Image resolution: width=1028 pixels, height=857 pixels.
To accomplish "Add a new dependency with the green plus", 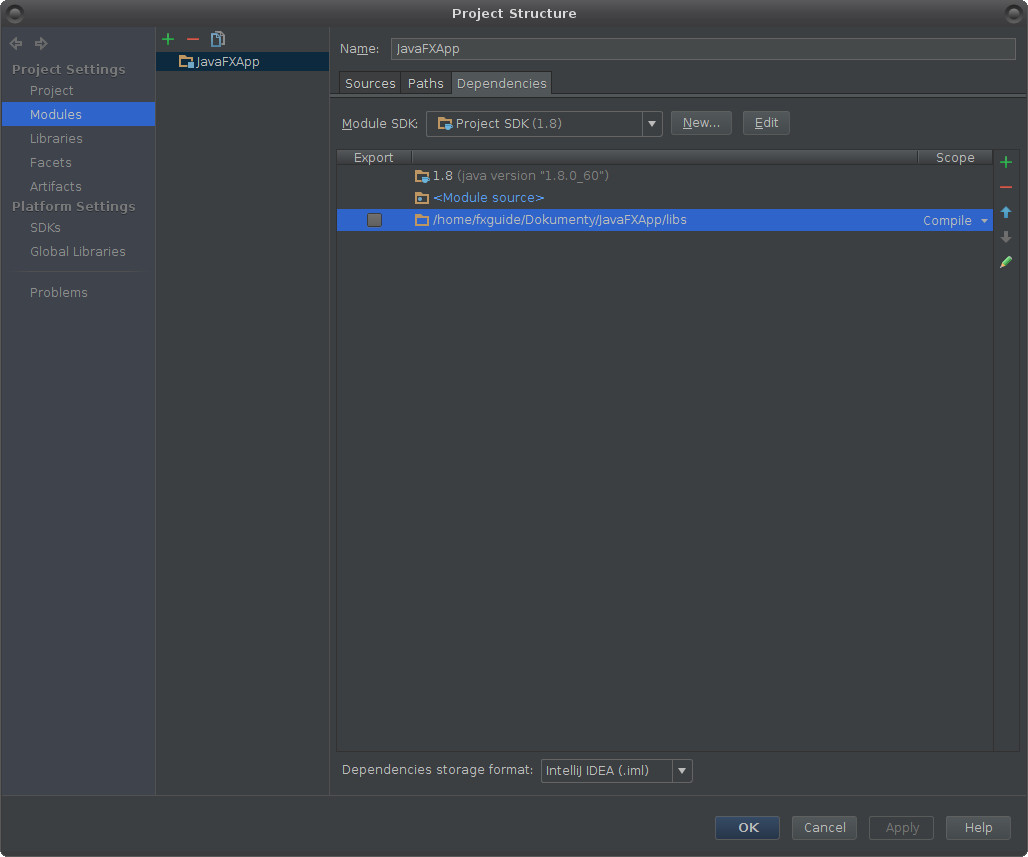I will pos(1006,161).
